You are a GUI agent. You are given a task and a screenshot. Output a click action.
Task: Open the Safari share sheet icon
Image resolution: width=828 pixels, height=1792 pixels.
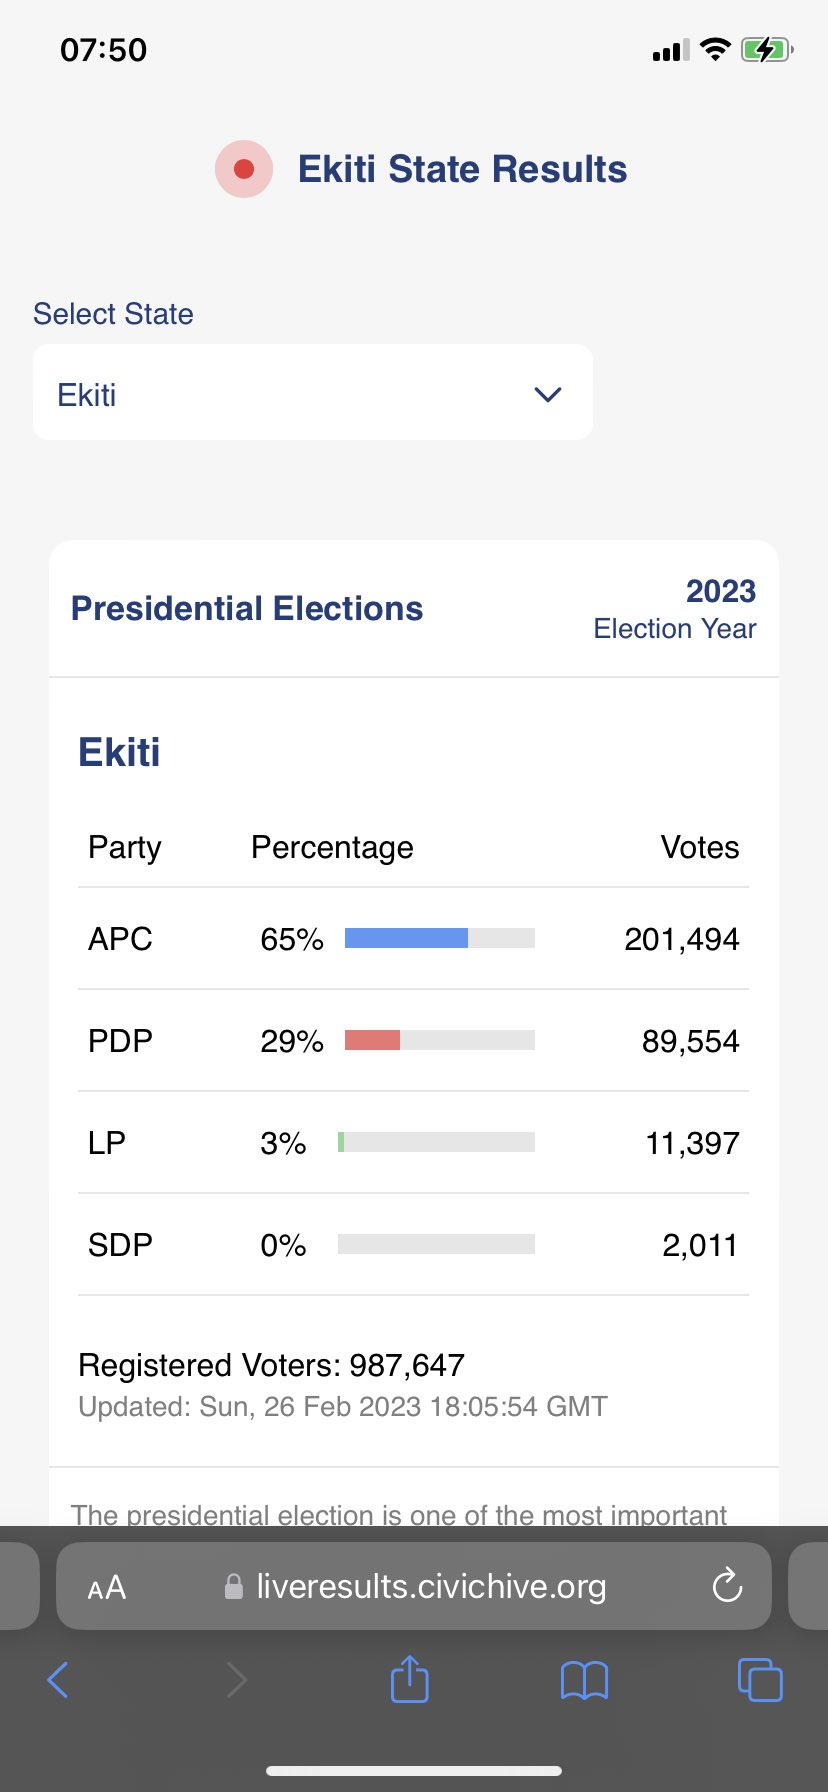pos(409,1678)
